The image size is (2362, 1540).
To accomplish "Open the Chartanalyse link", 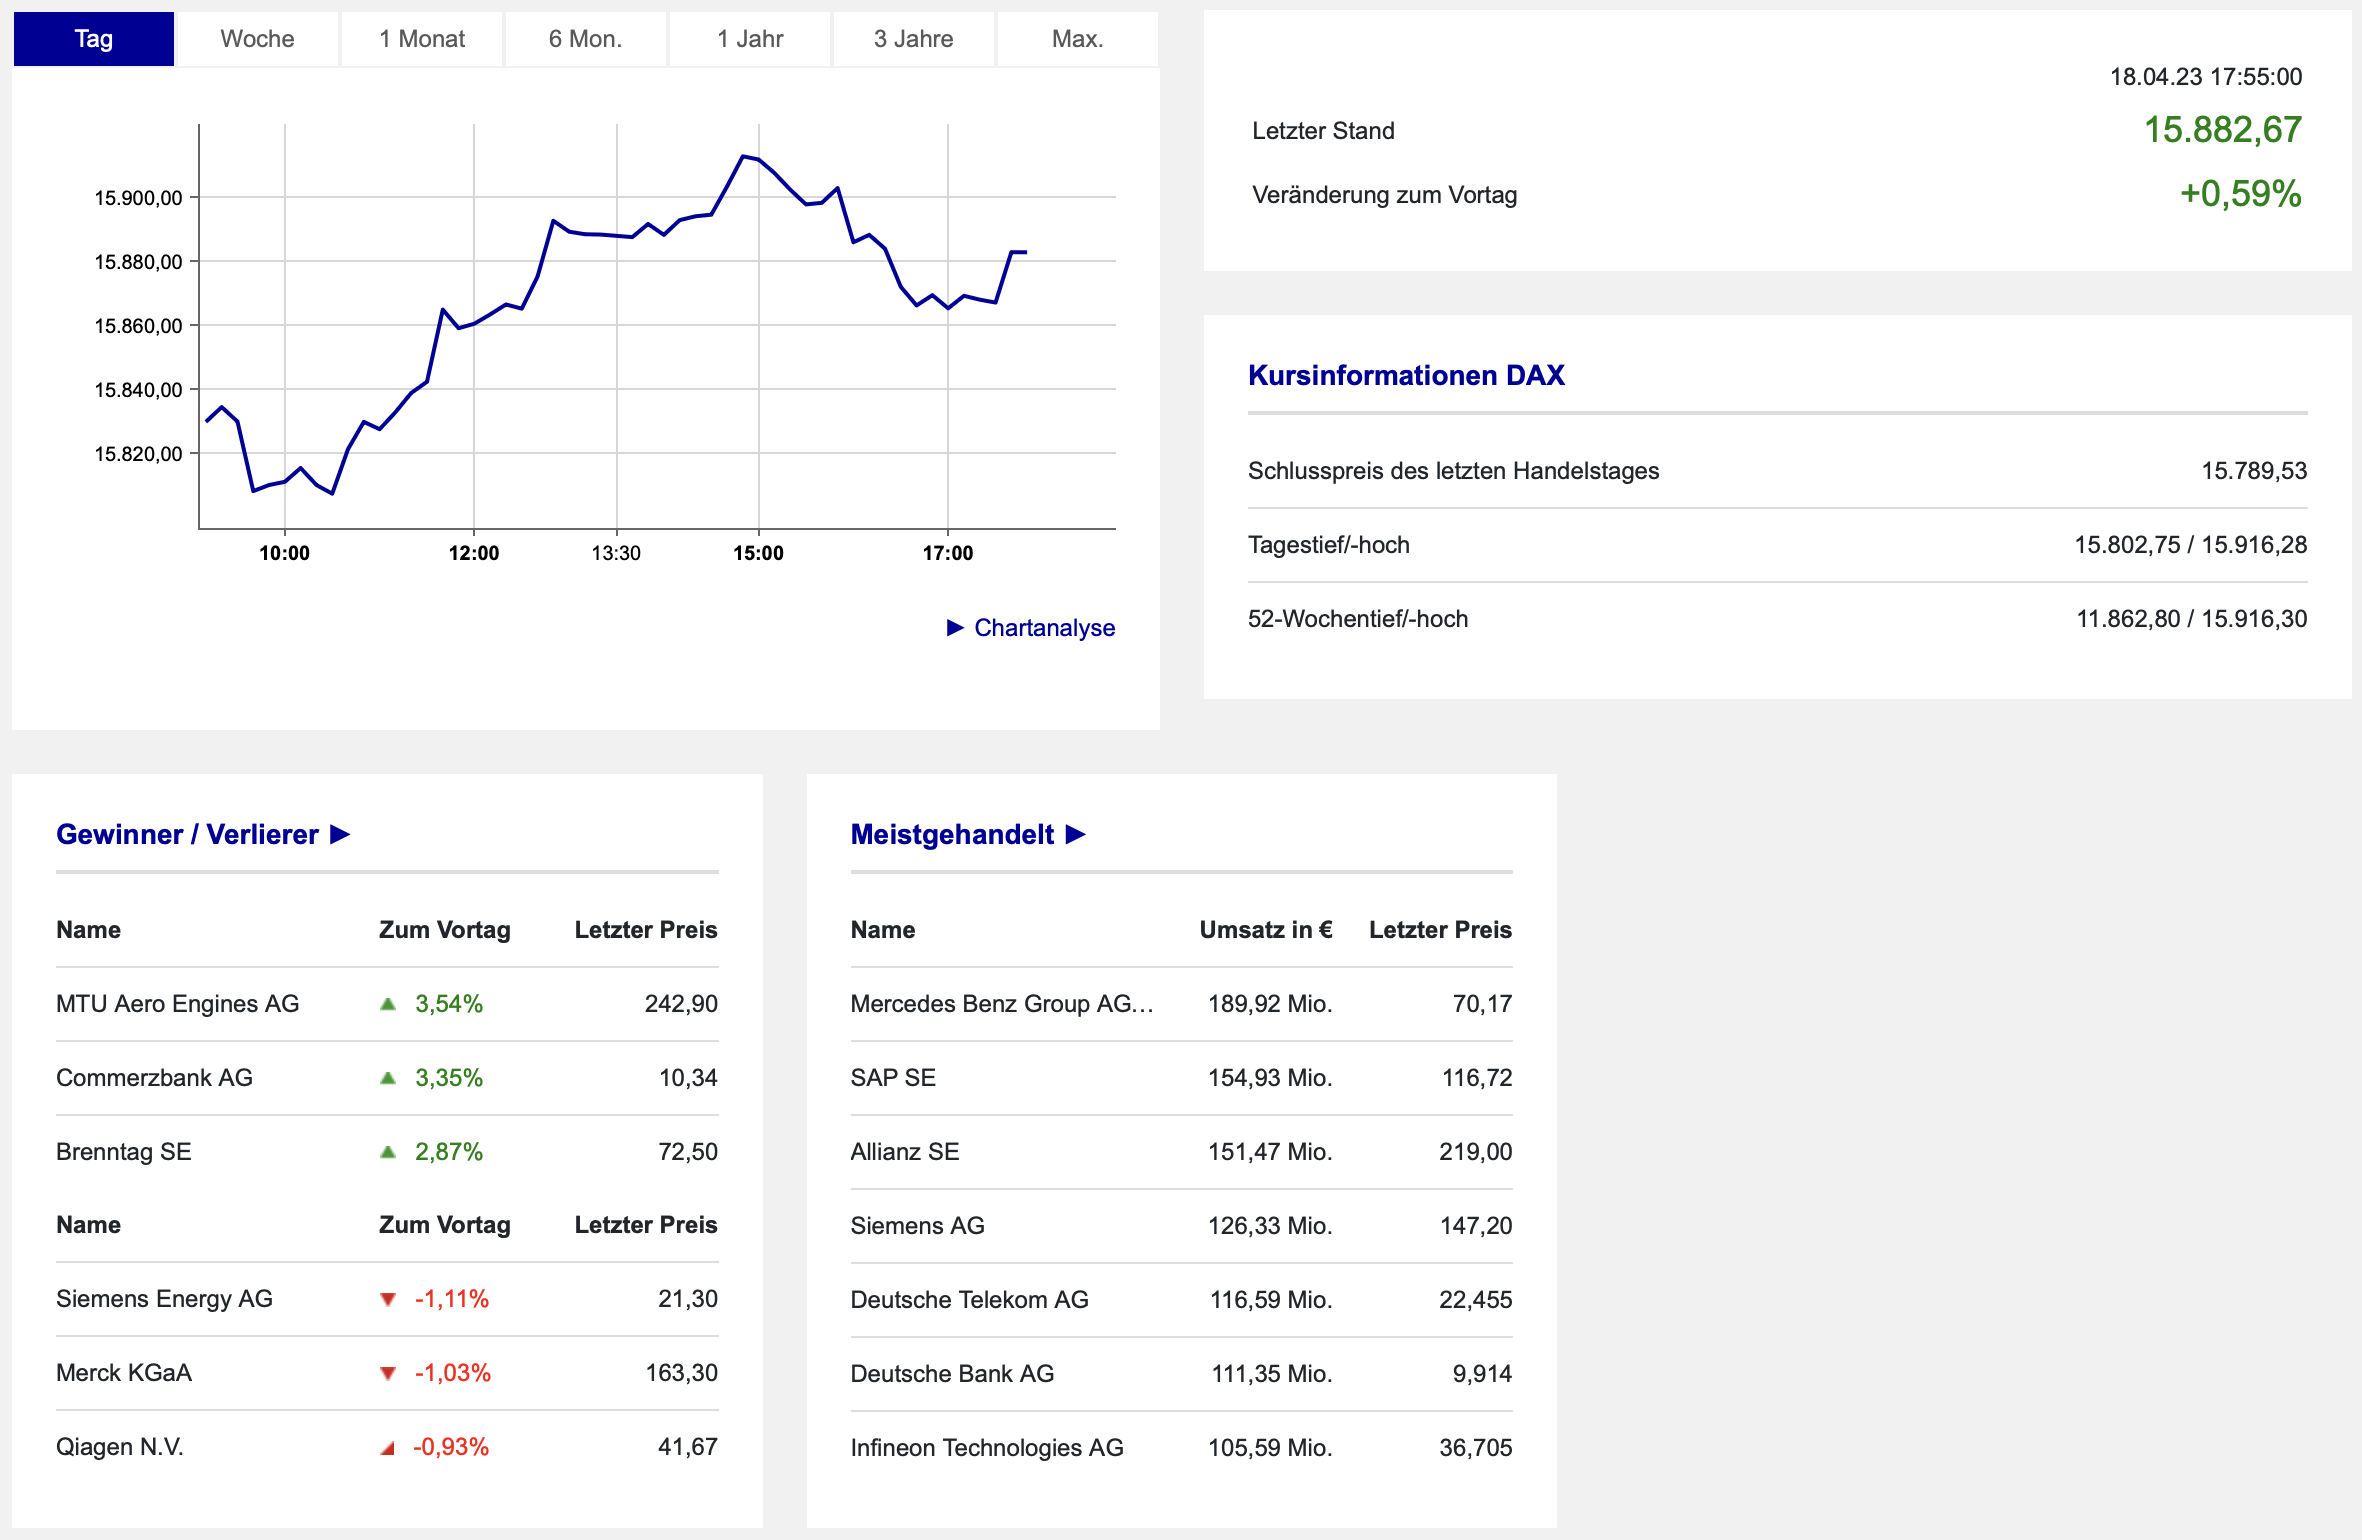I will [x=1044, y=627].
